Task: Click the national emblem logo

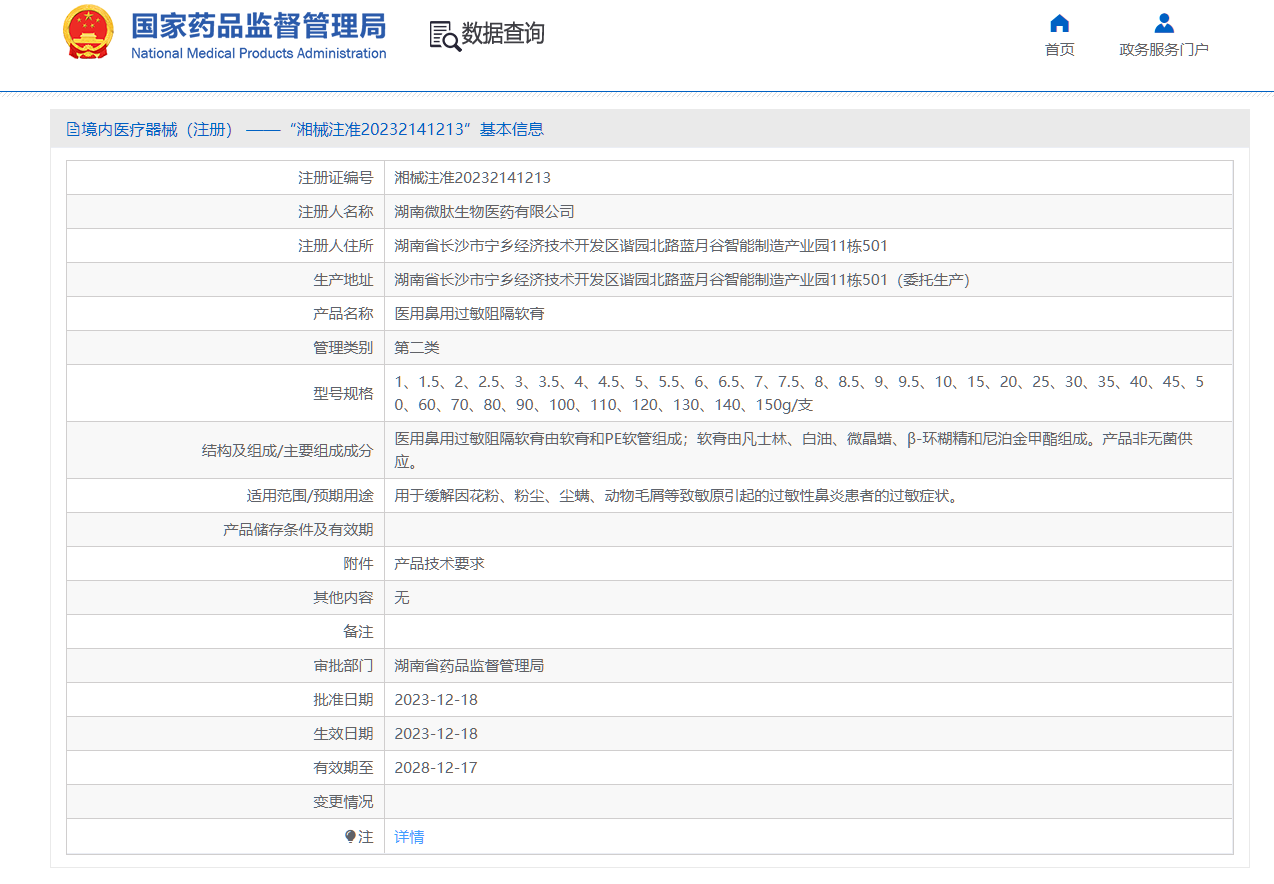Action: click(x=89, y=33)
